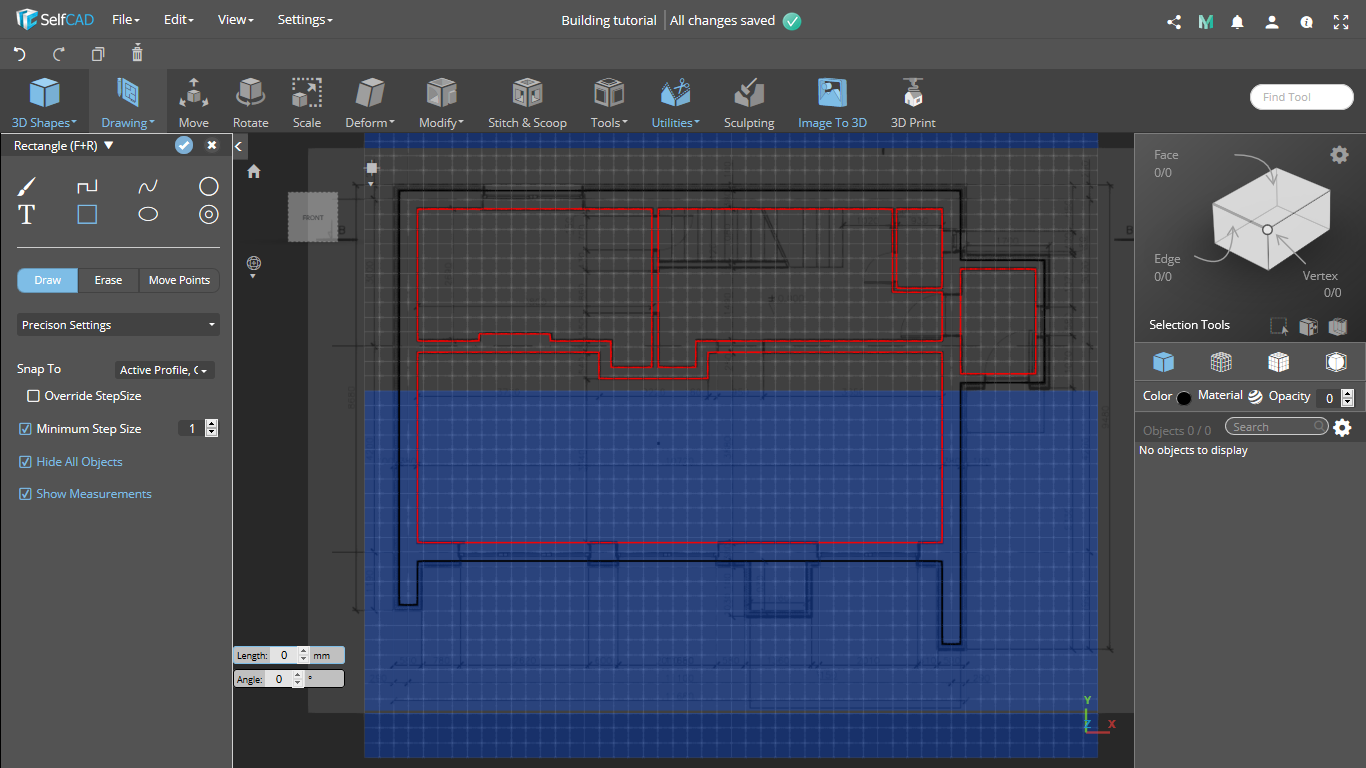This screenshot has height=768, width=1366.
Task: Select the ellipse drawing tool
Action: [x=148, y=214]
